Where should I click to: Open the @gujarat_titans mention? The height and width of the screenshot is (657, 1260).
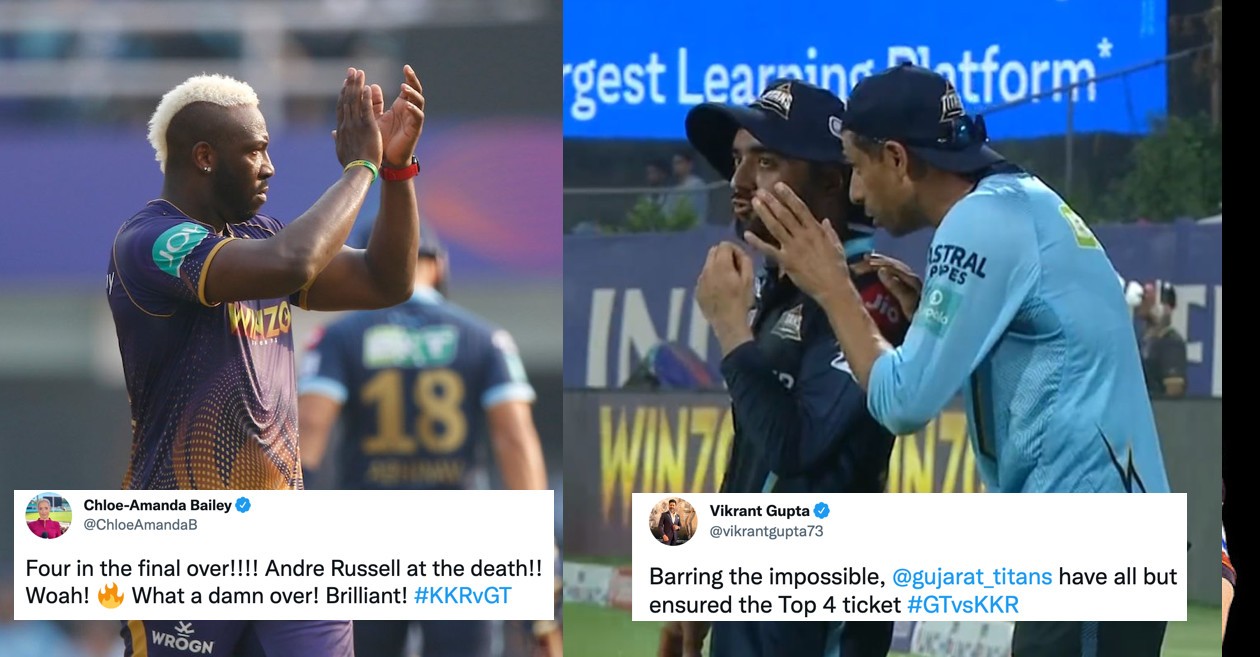(970, 577)
